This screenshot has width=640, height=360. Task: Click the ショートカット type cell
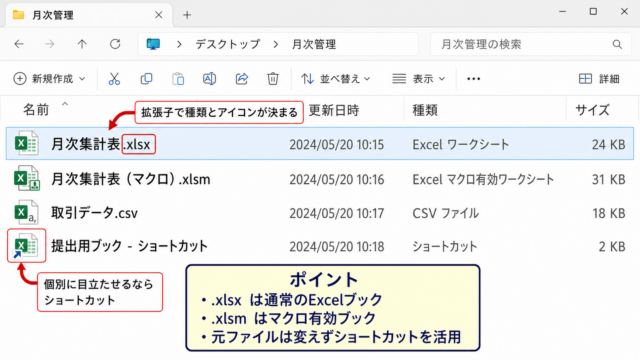(444, 247)
